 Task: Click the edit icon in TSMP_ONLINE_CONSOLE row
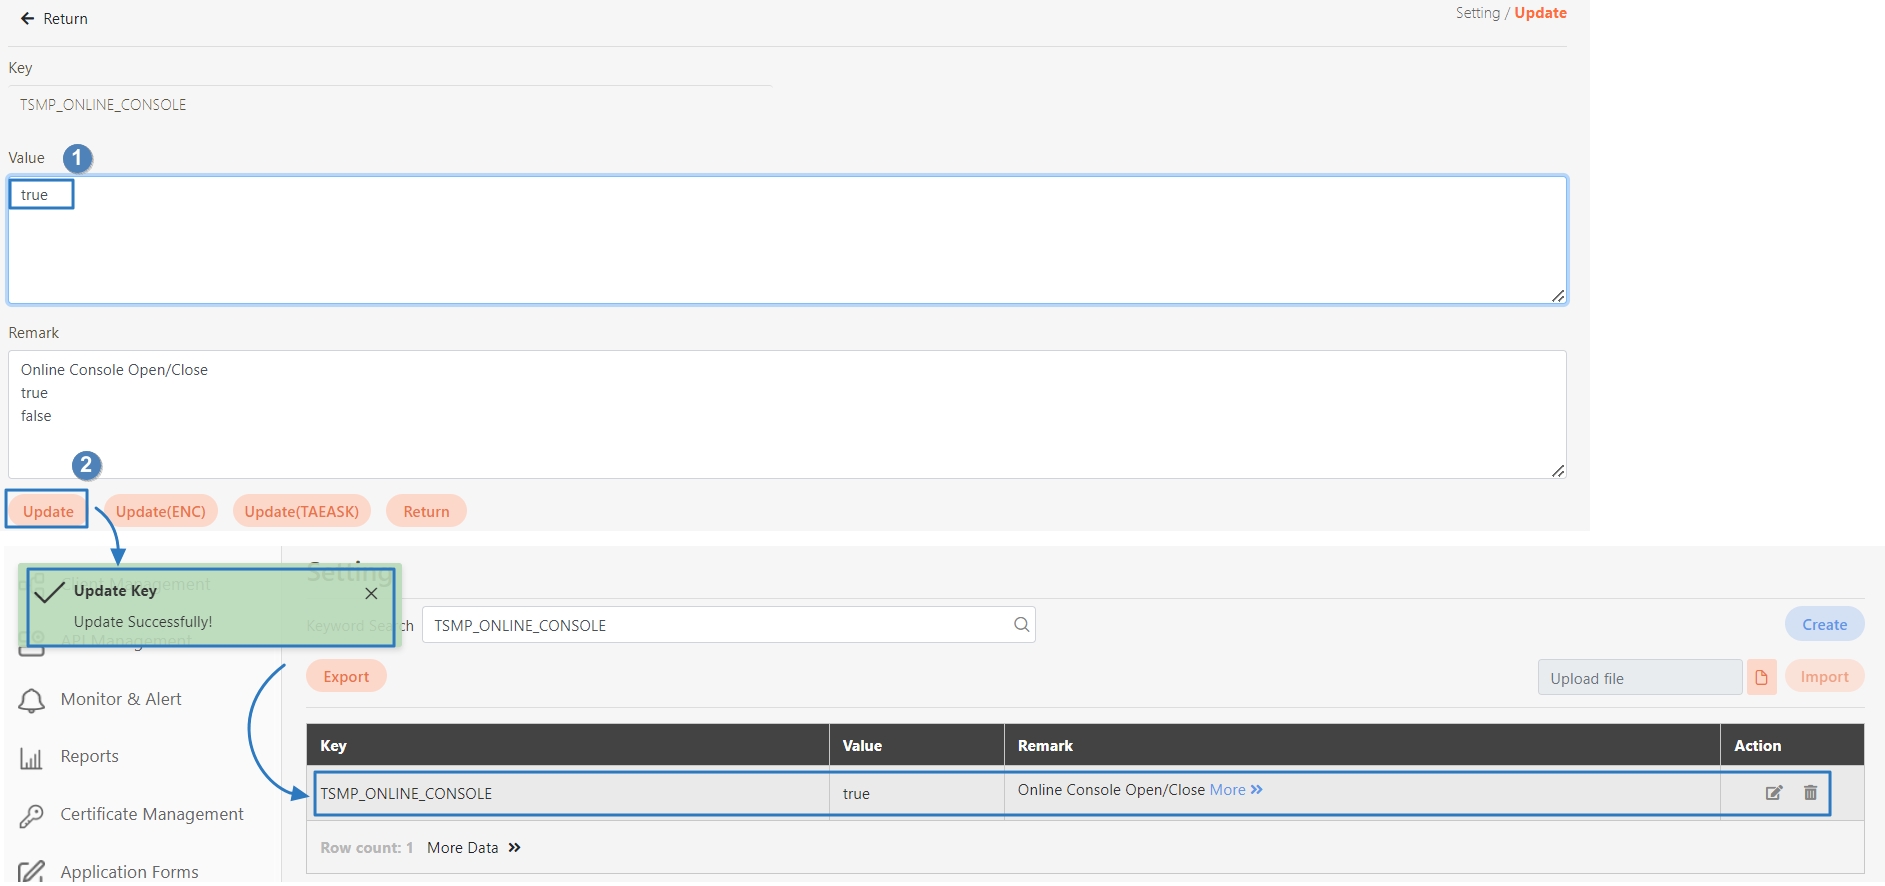1773,793
